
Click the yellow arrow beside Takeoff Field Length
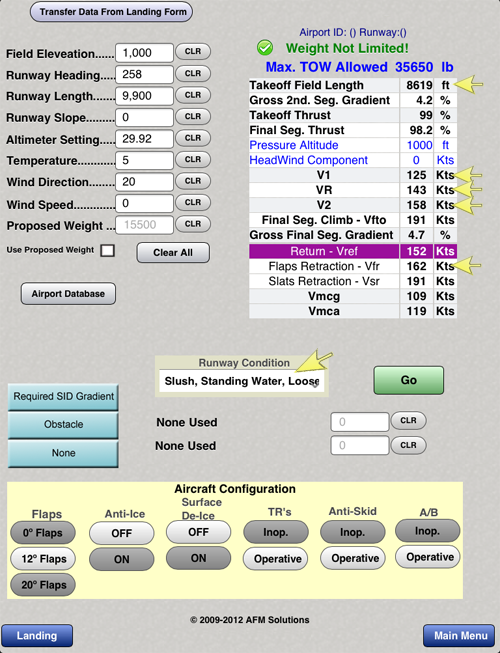click(469, 85)
